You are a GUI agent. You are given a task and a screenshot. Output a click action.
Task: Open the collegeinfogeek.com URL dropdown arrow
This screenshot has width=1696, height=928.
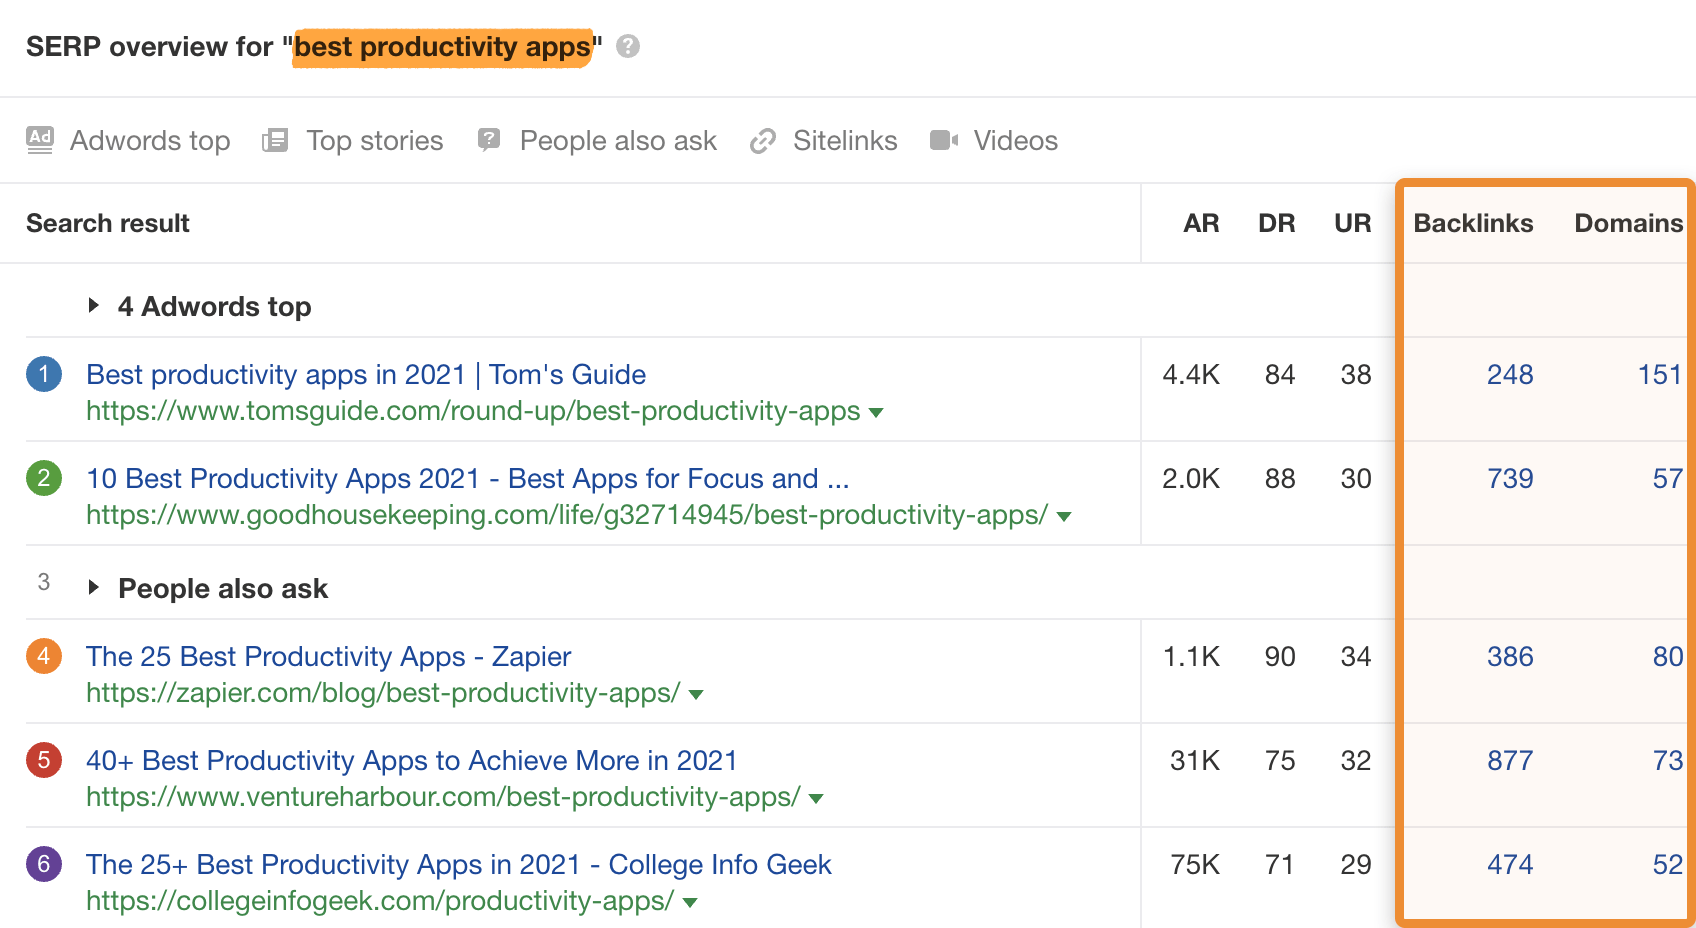689,902
